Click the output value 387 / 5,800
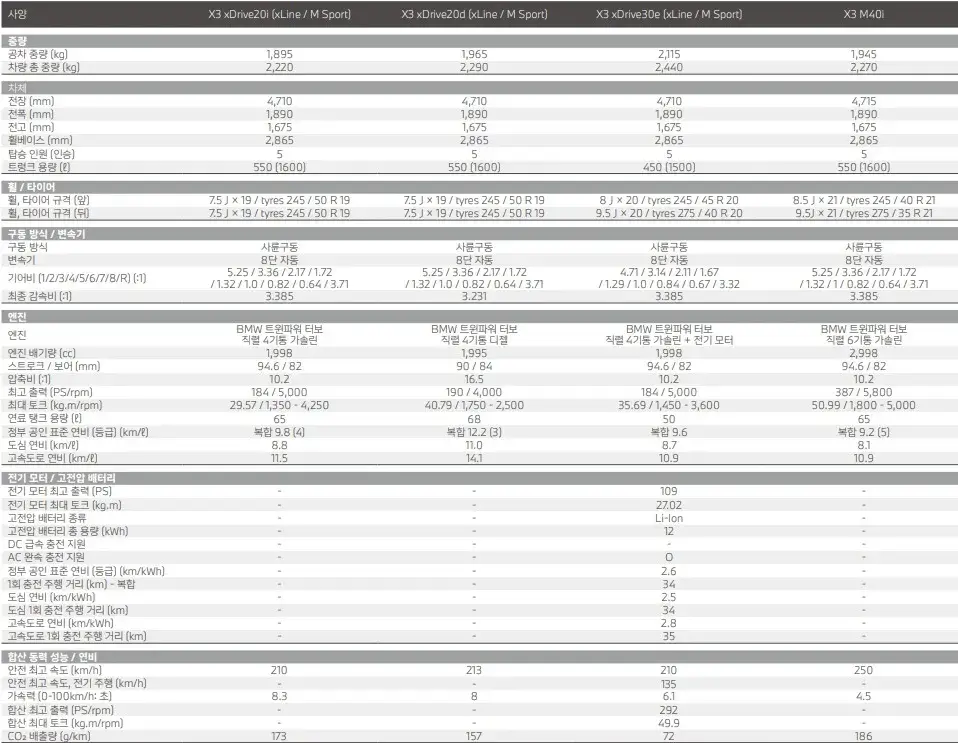 point(863,392)
